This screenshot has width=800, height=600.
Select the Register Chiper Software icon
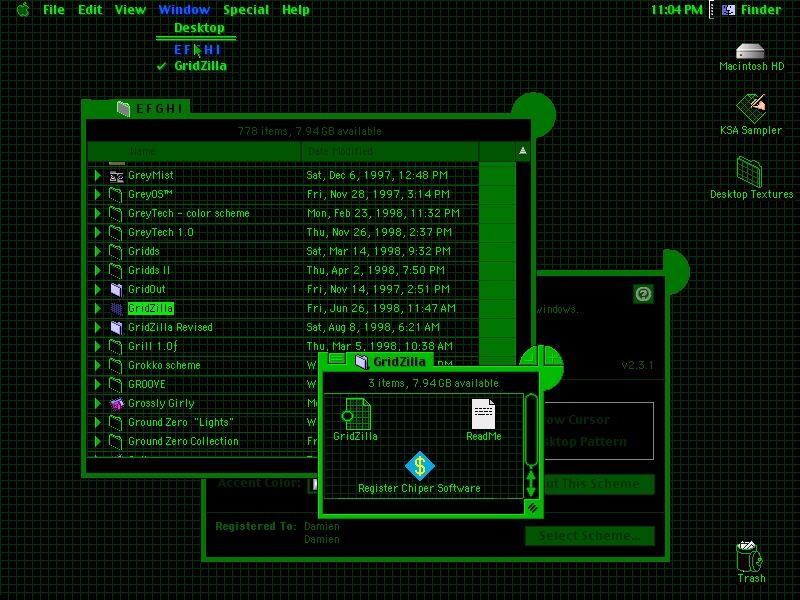(x=419, y=466)
